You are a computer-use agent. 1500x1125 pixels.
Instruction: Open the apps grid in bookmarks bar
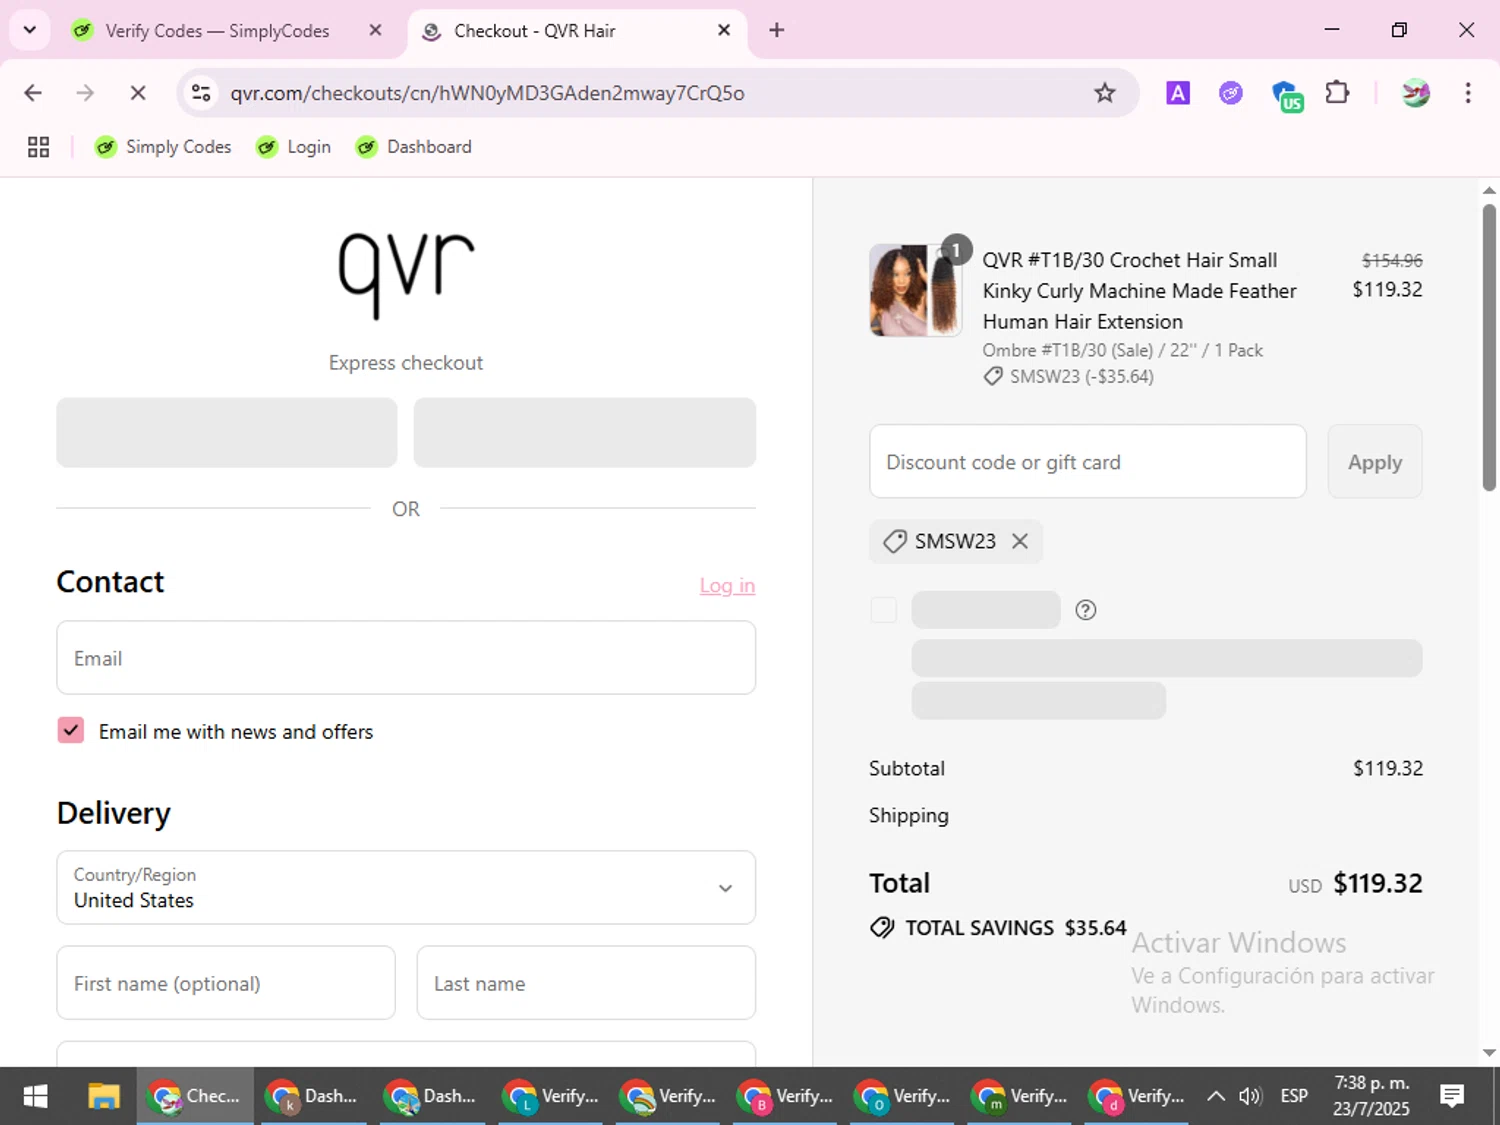(x=38, y=147)
